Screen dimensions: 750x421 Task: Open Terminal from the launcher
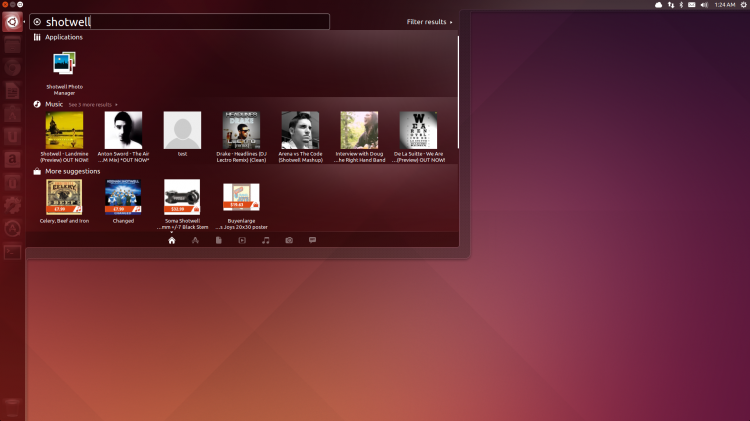12,252
